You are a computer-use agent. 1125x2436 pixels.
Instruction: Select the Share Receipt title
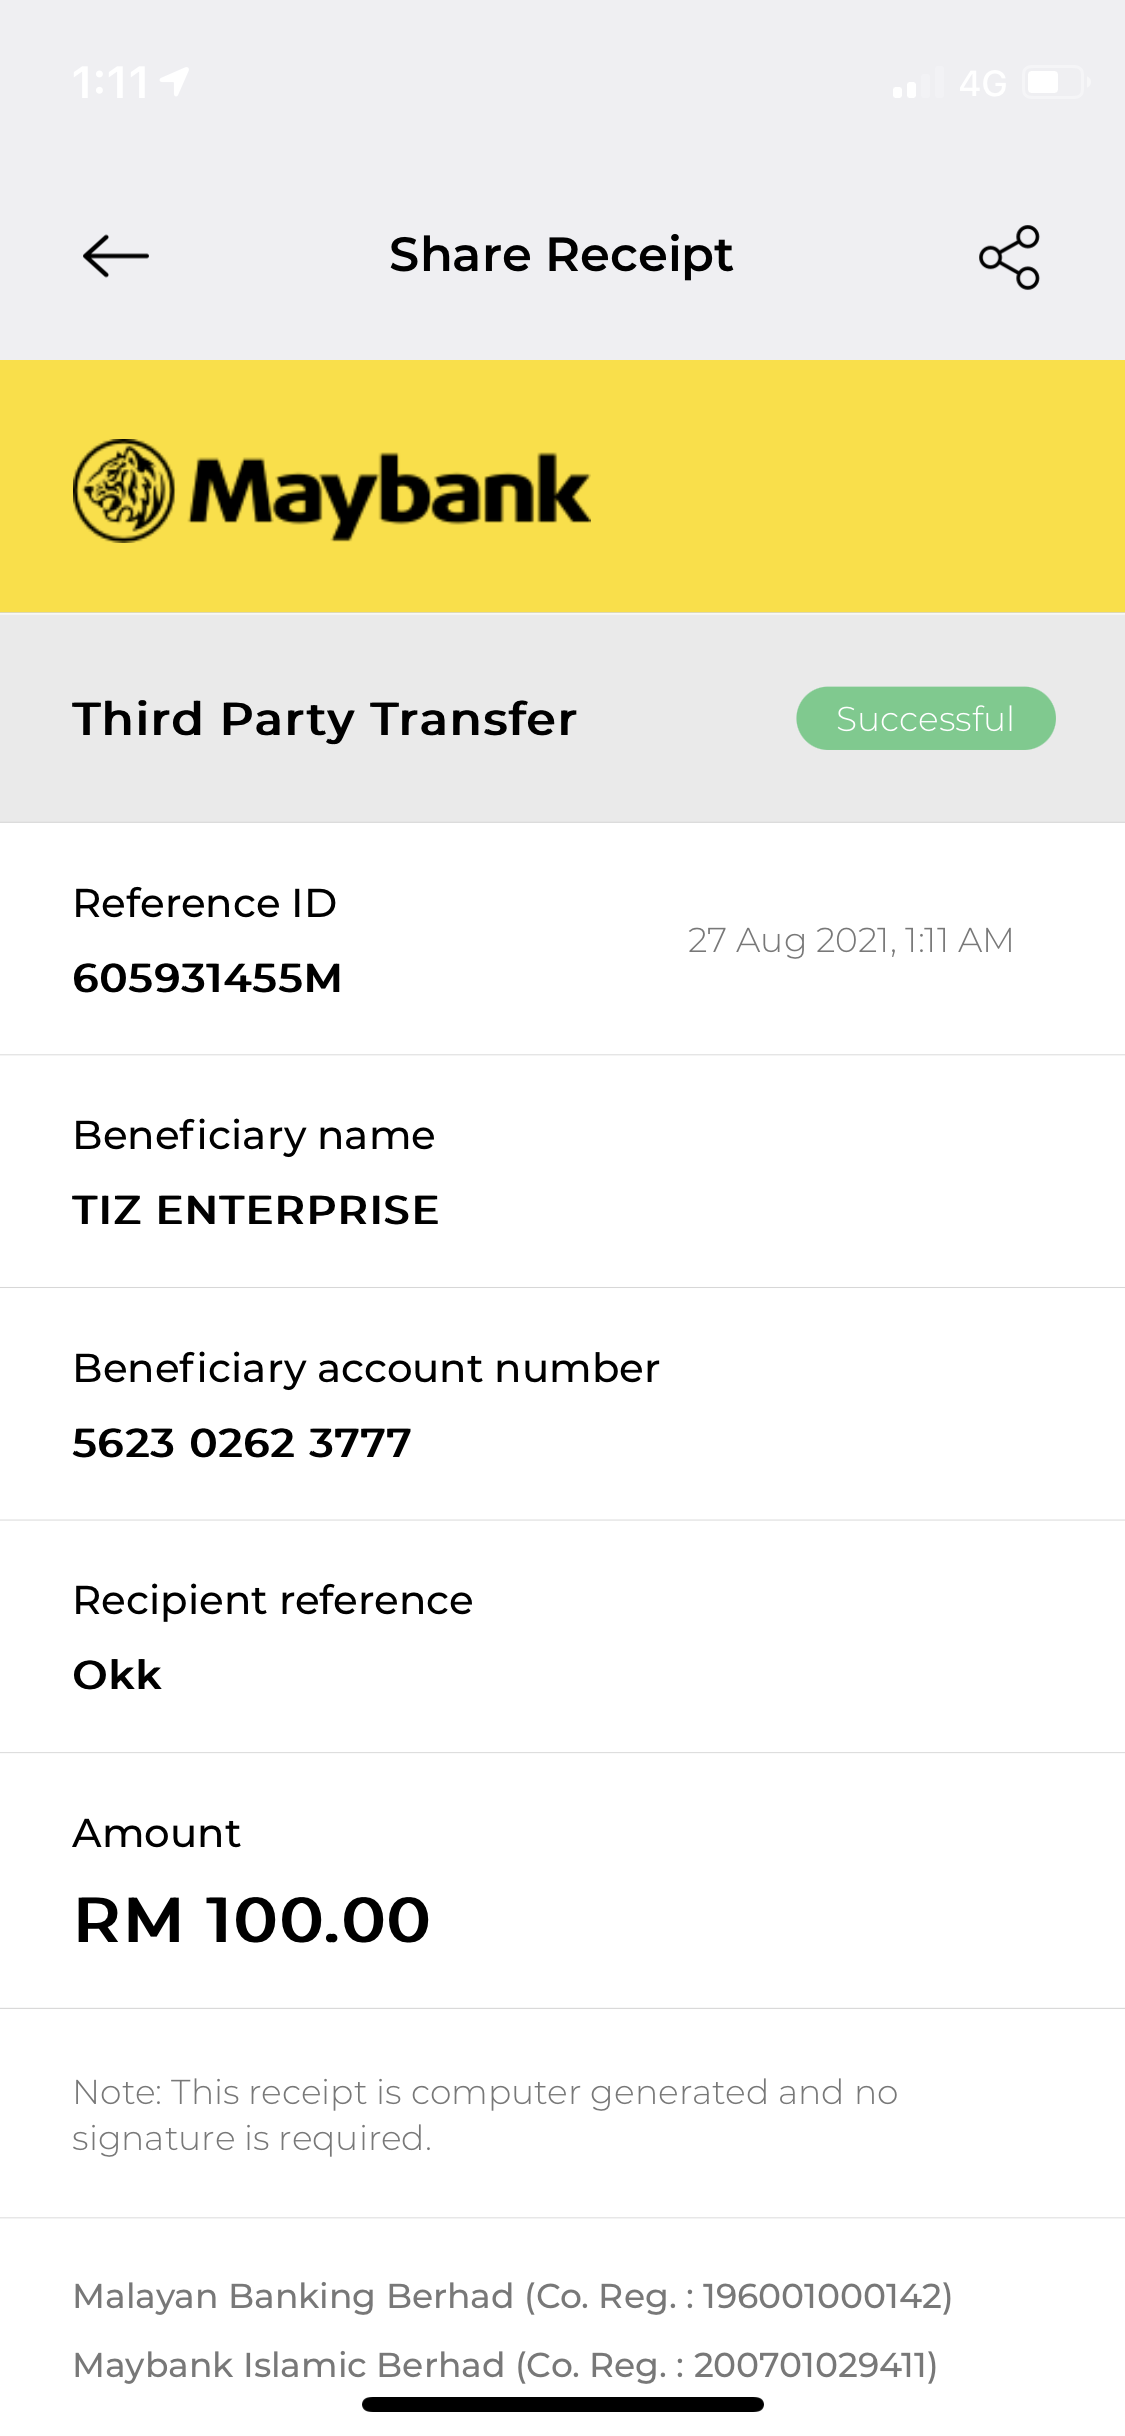561,255
